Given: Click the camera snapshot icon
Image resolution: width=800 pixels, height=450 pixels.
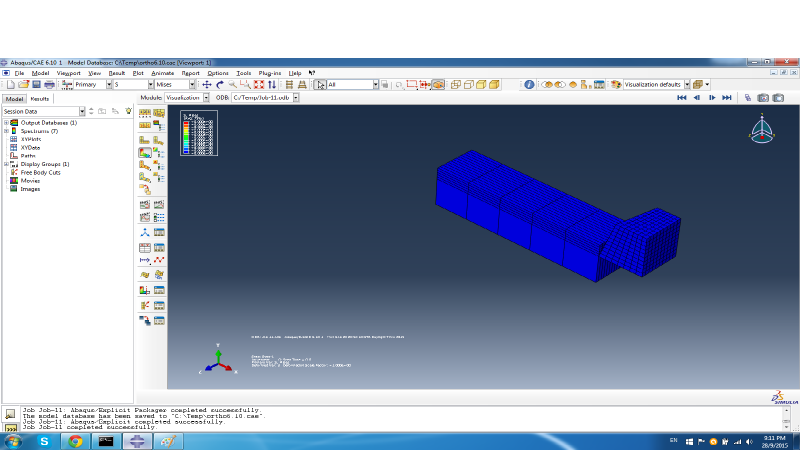Looking at the screenshot, I should (x=763, y=98).
